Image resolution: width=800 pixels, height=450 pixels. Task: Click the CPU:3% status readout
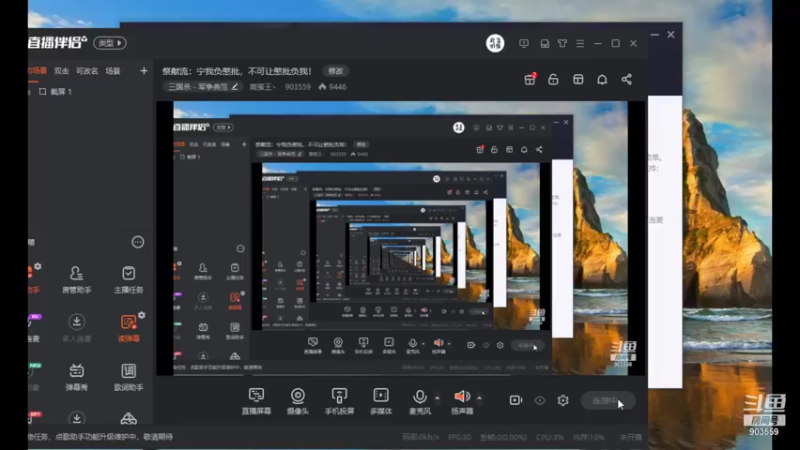[x=549, y=437]
